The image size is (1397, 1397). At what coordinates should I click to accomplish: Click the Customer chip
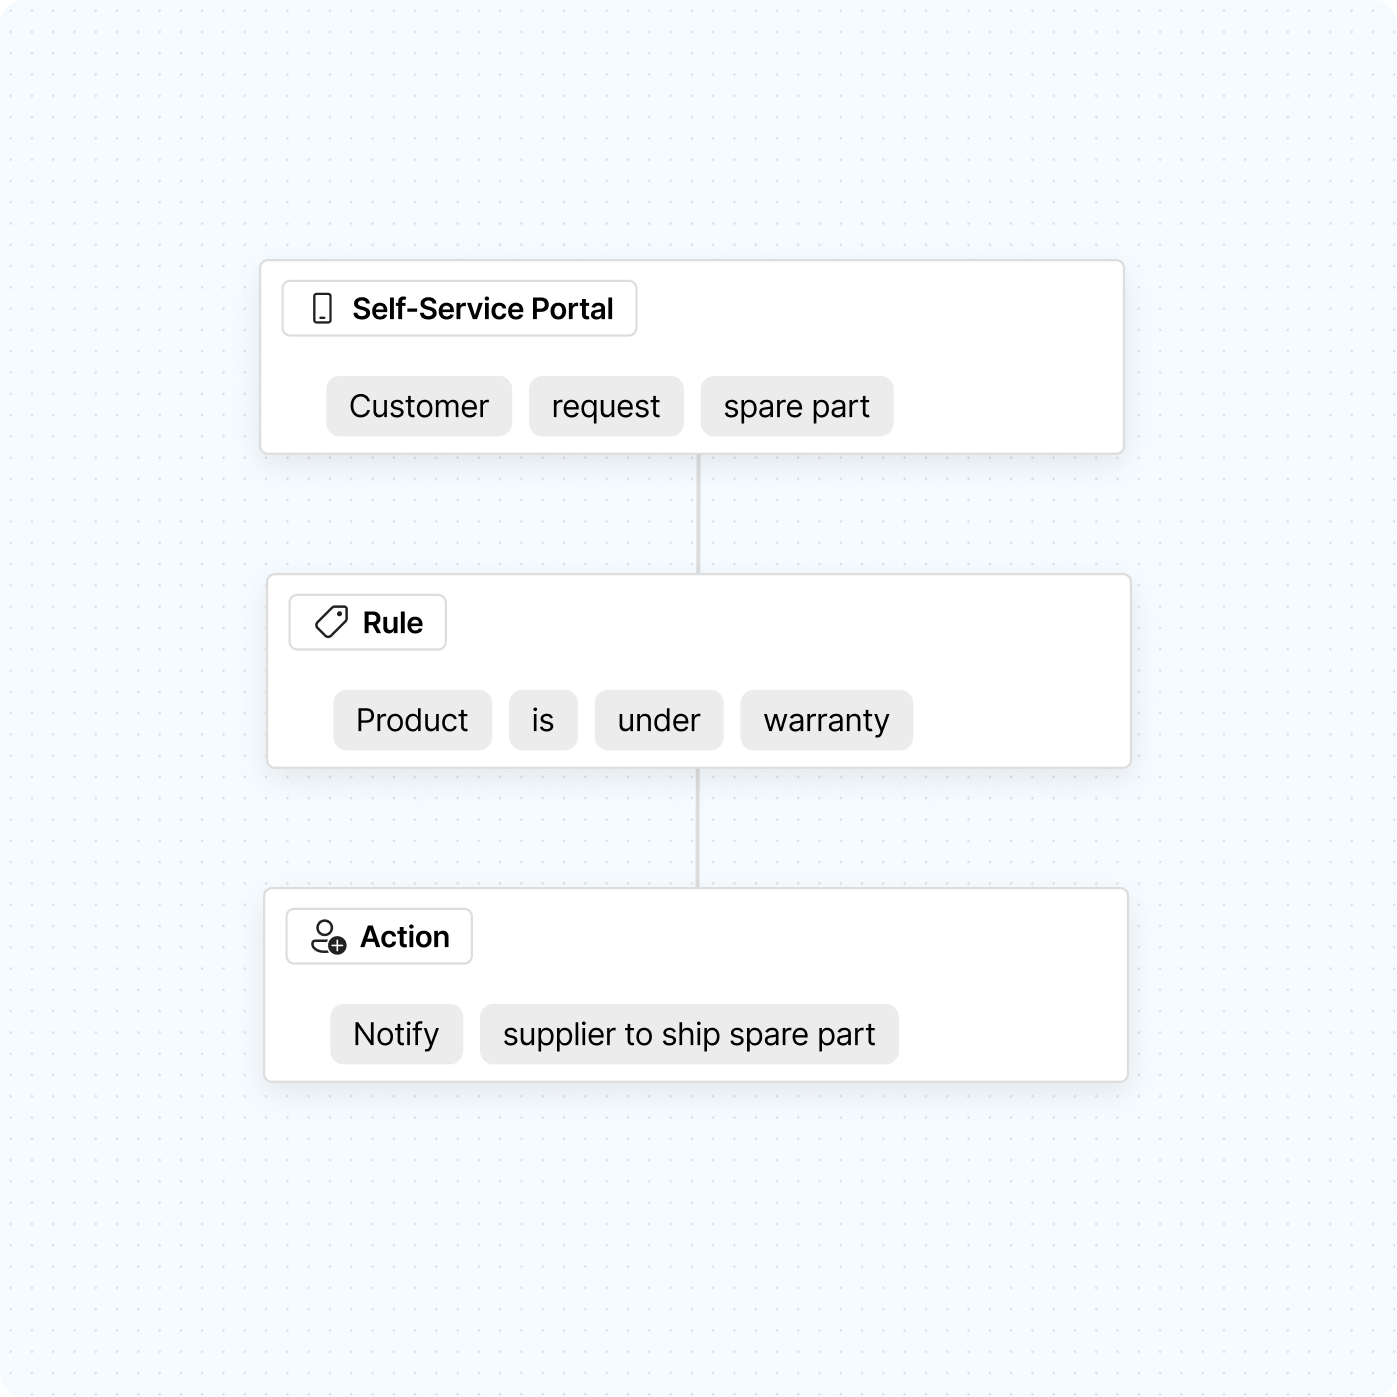419,406
